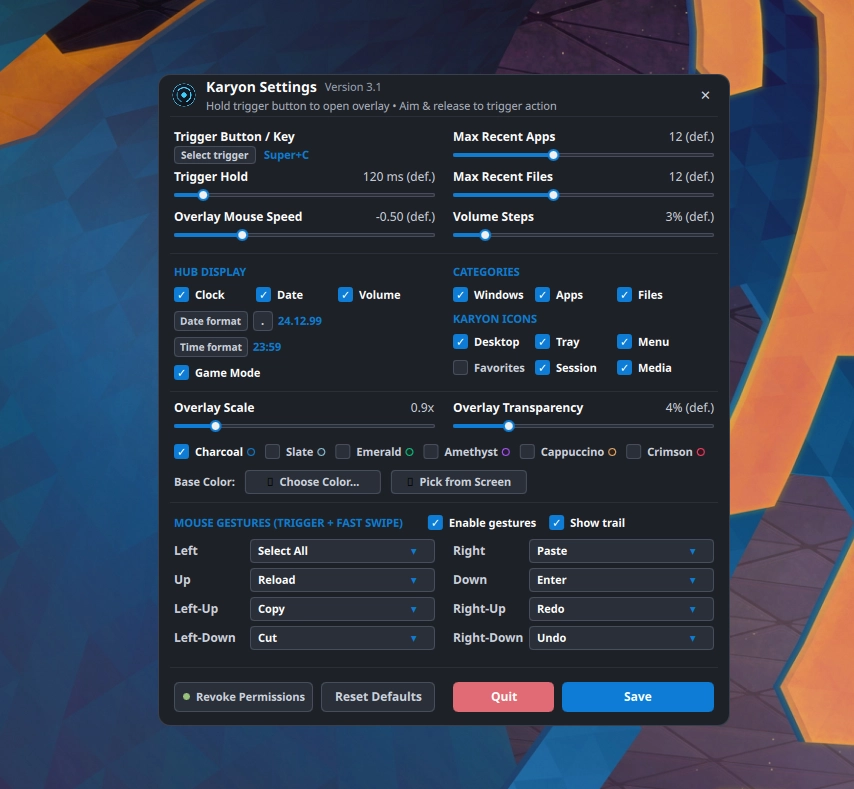Click the orange ring next to Cappuccino
This screenshot has width=854, height=789.
coord(612,452)
